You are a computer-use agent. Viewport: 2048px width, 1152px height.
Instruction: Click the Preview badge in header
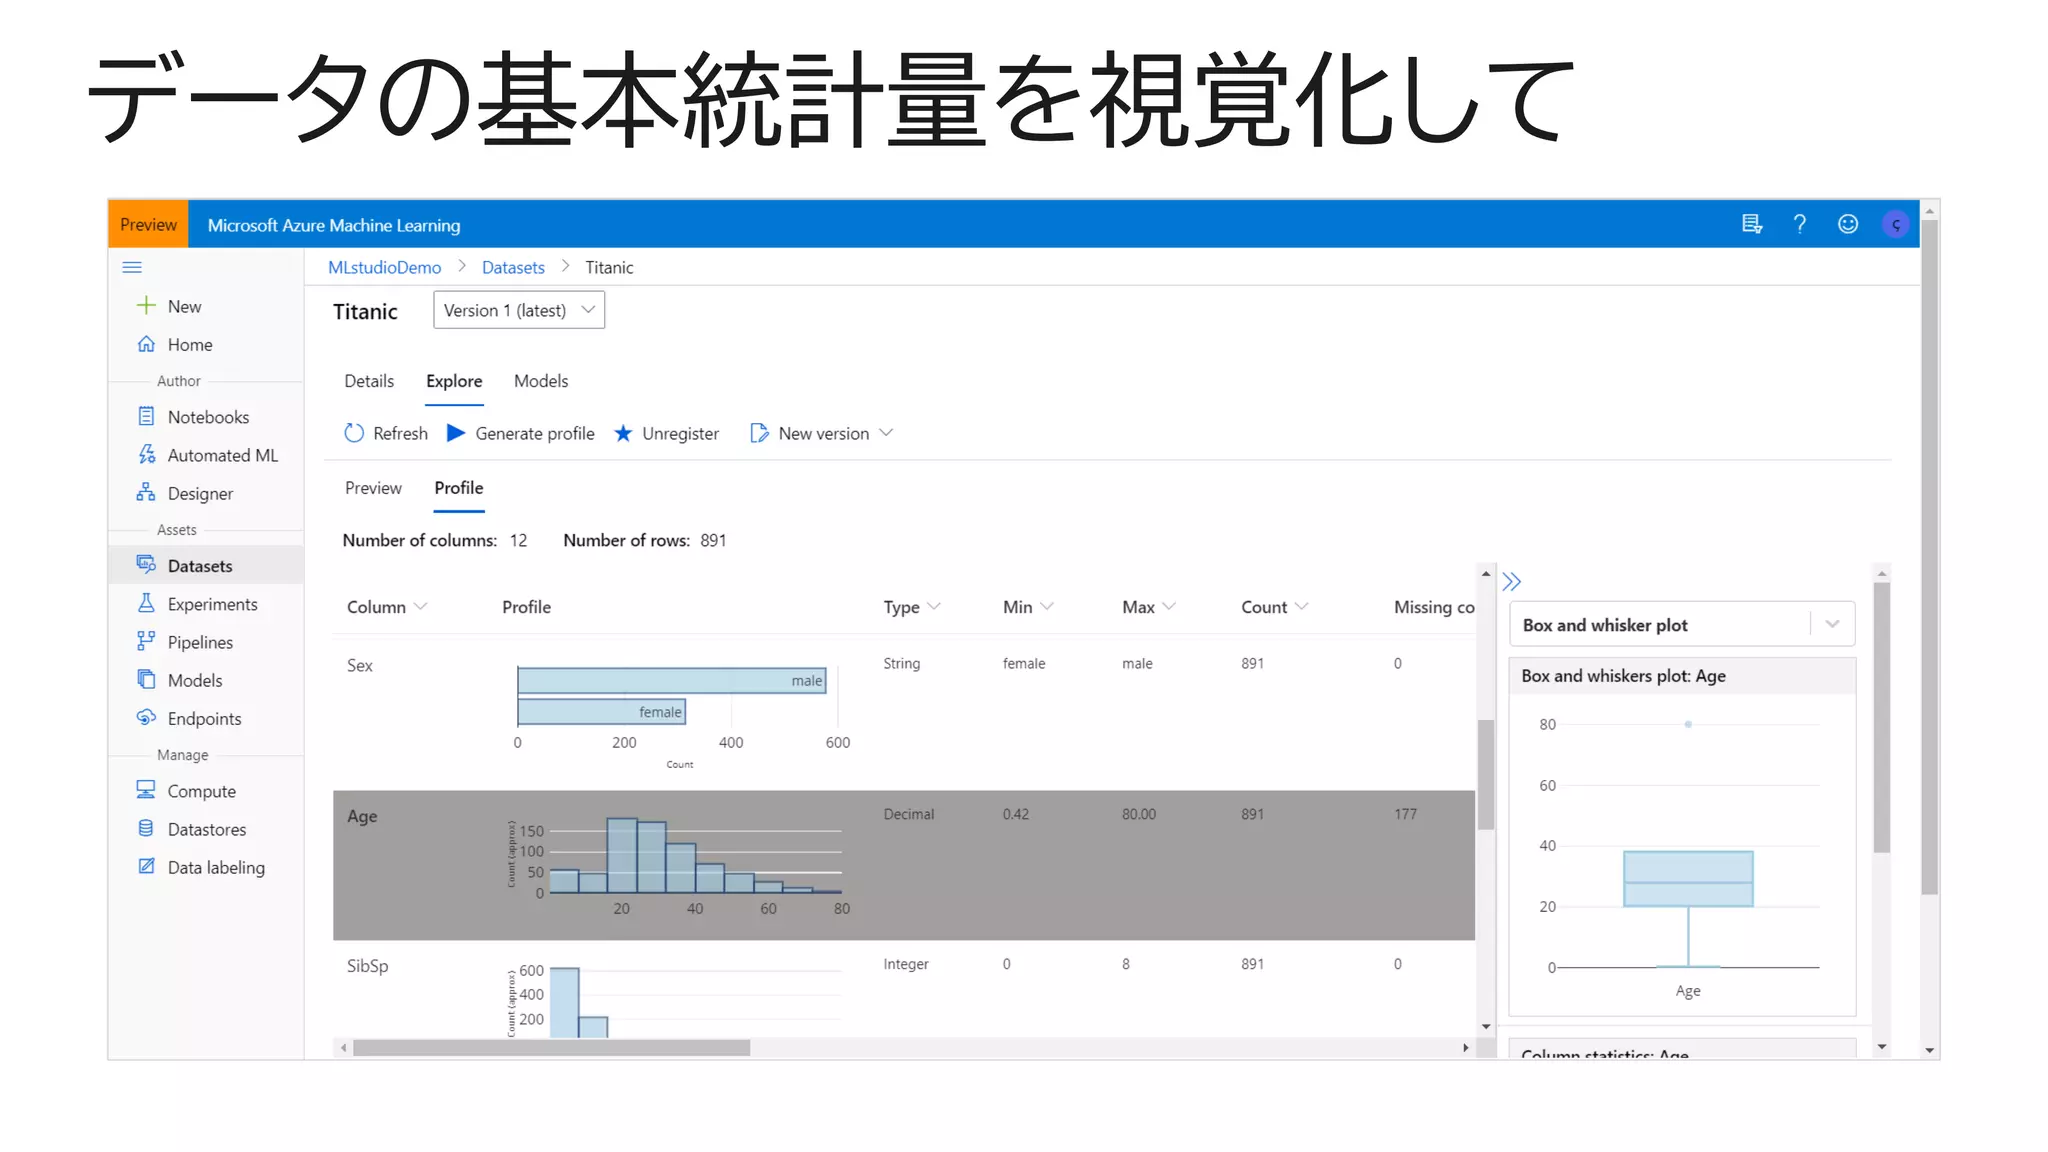tap(148, 224)
